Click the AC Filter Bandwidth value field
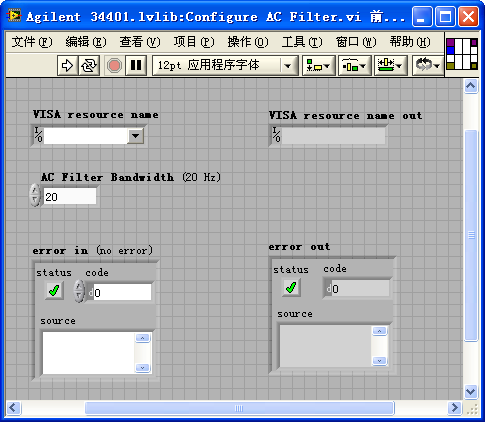The image size is (485, 422). pyautogui.click(x=70, y=196)
